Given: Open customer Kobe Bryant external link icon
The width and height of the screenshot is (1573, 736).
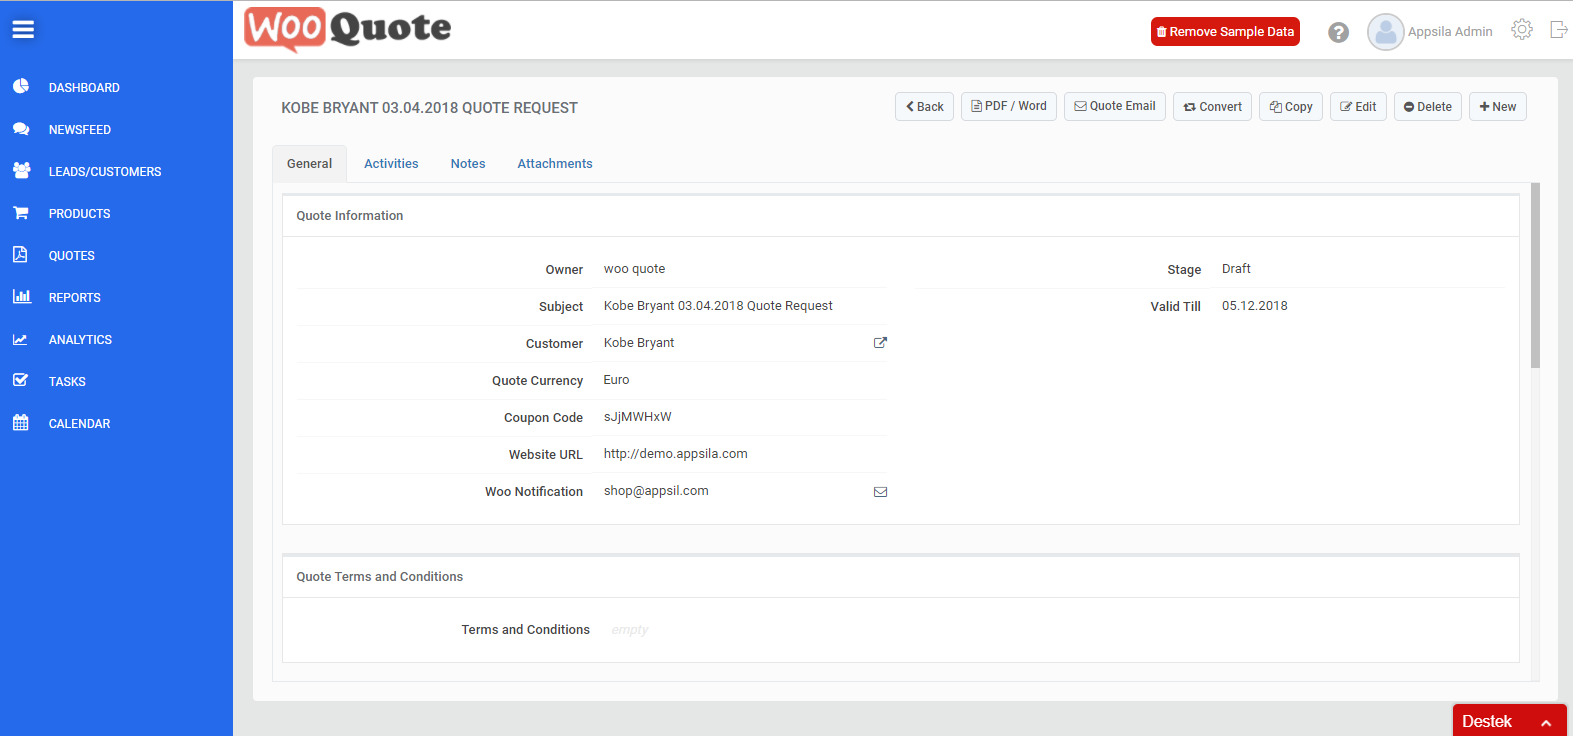Looking at the screenshot, I should click(880, 343).
